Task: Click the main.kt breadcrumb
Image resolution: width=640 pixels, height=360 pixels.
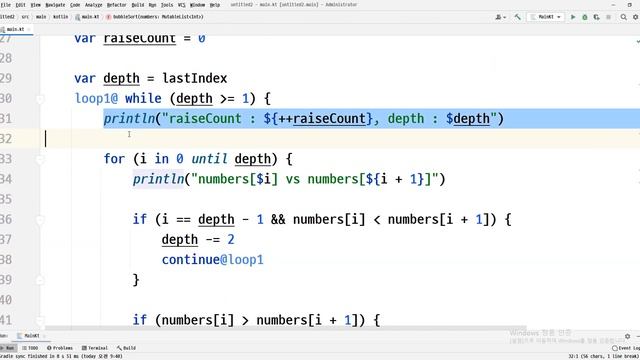Action: [87, 17]
